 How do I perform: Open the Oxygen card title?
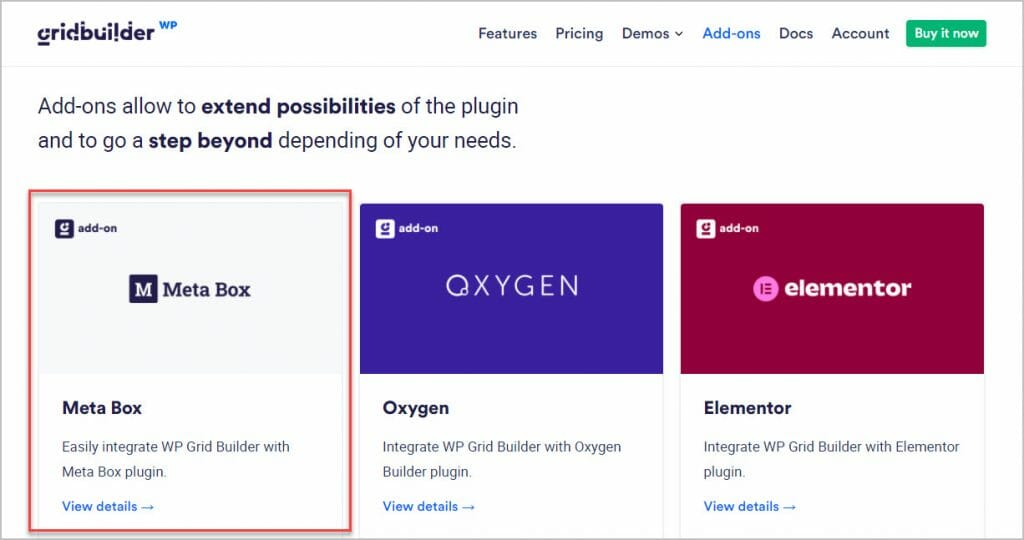[416, 408]
